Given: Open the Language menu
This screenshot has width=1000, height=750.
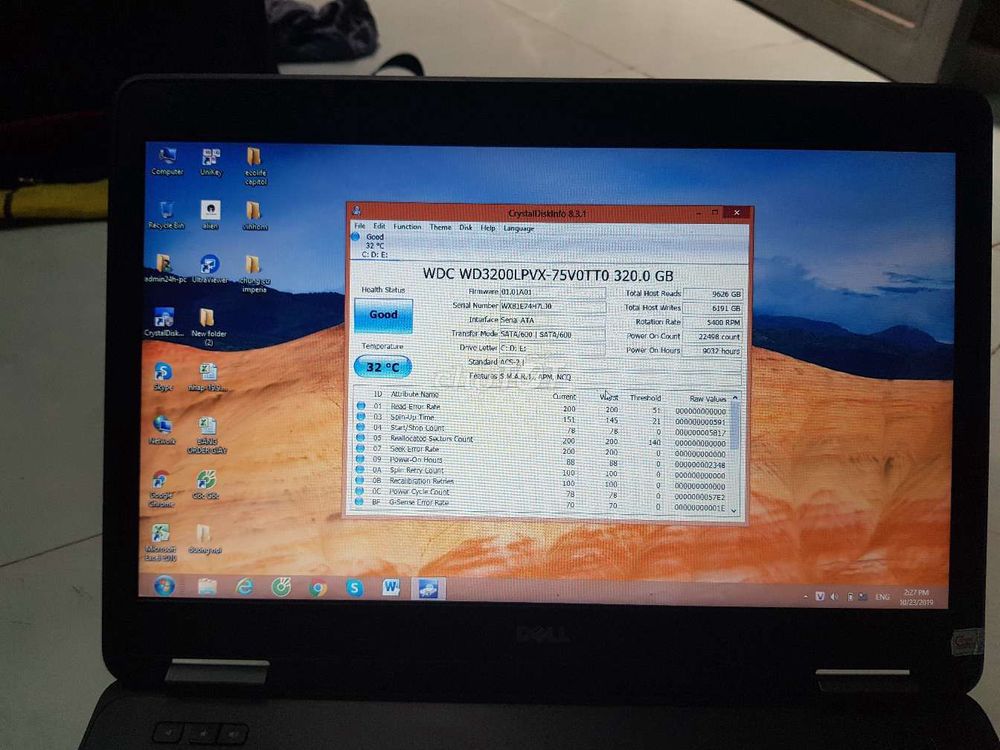Looking at the screenshot, I should click(x=518, y=228).
